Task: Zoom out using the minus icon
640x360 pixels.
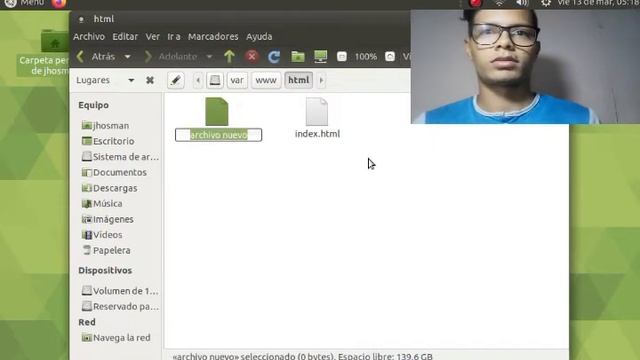Action: [342, 57]
